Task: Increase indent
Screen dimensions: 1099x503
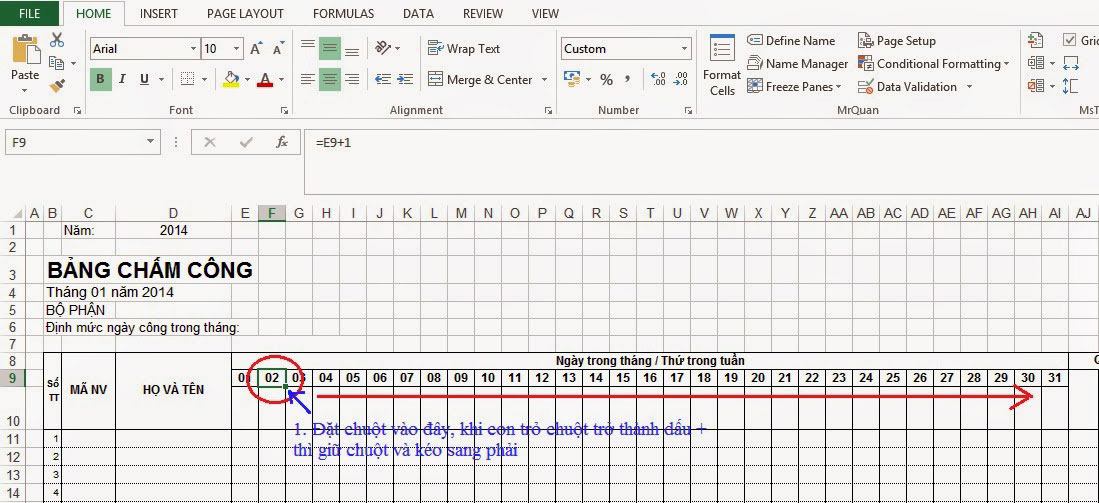Action: point(404,79)
